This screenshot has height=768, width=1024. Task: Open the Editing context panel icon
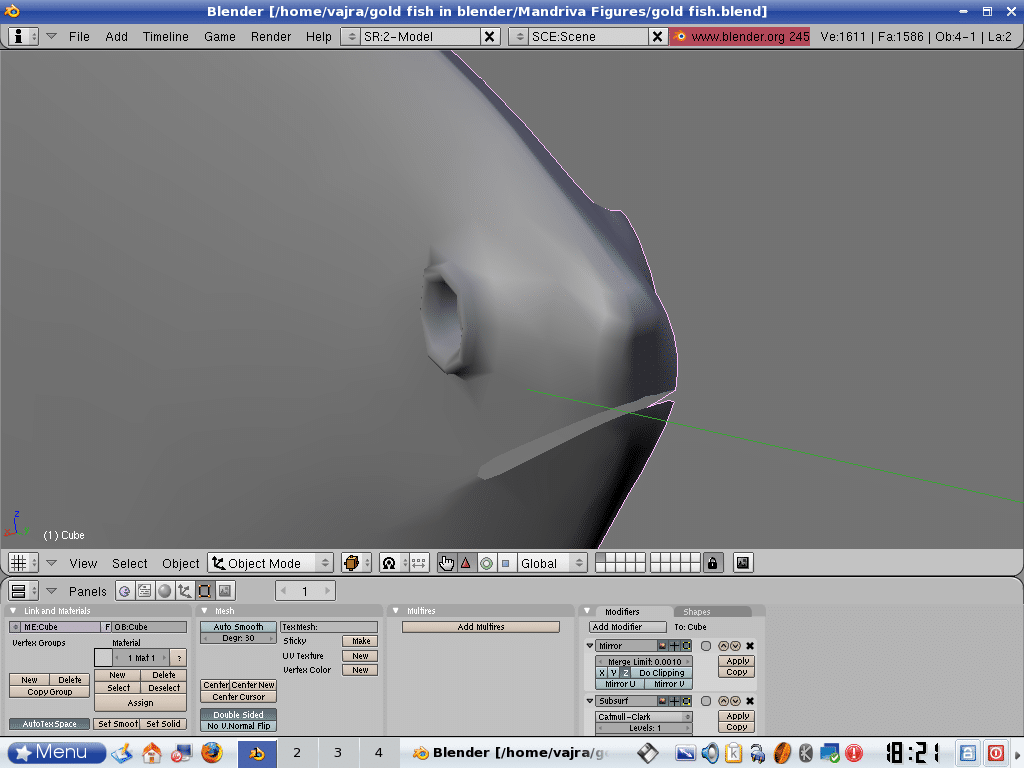click(205, 591)
